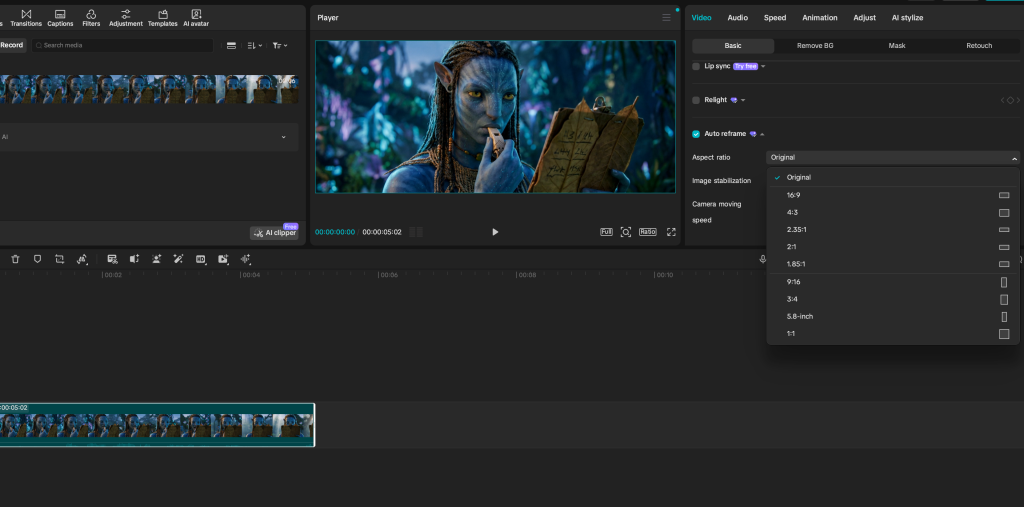Click the AI portrait person icon in toolbar
This screenshot has width=1024, height=507.
click(x=157, y=259)
